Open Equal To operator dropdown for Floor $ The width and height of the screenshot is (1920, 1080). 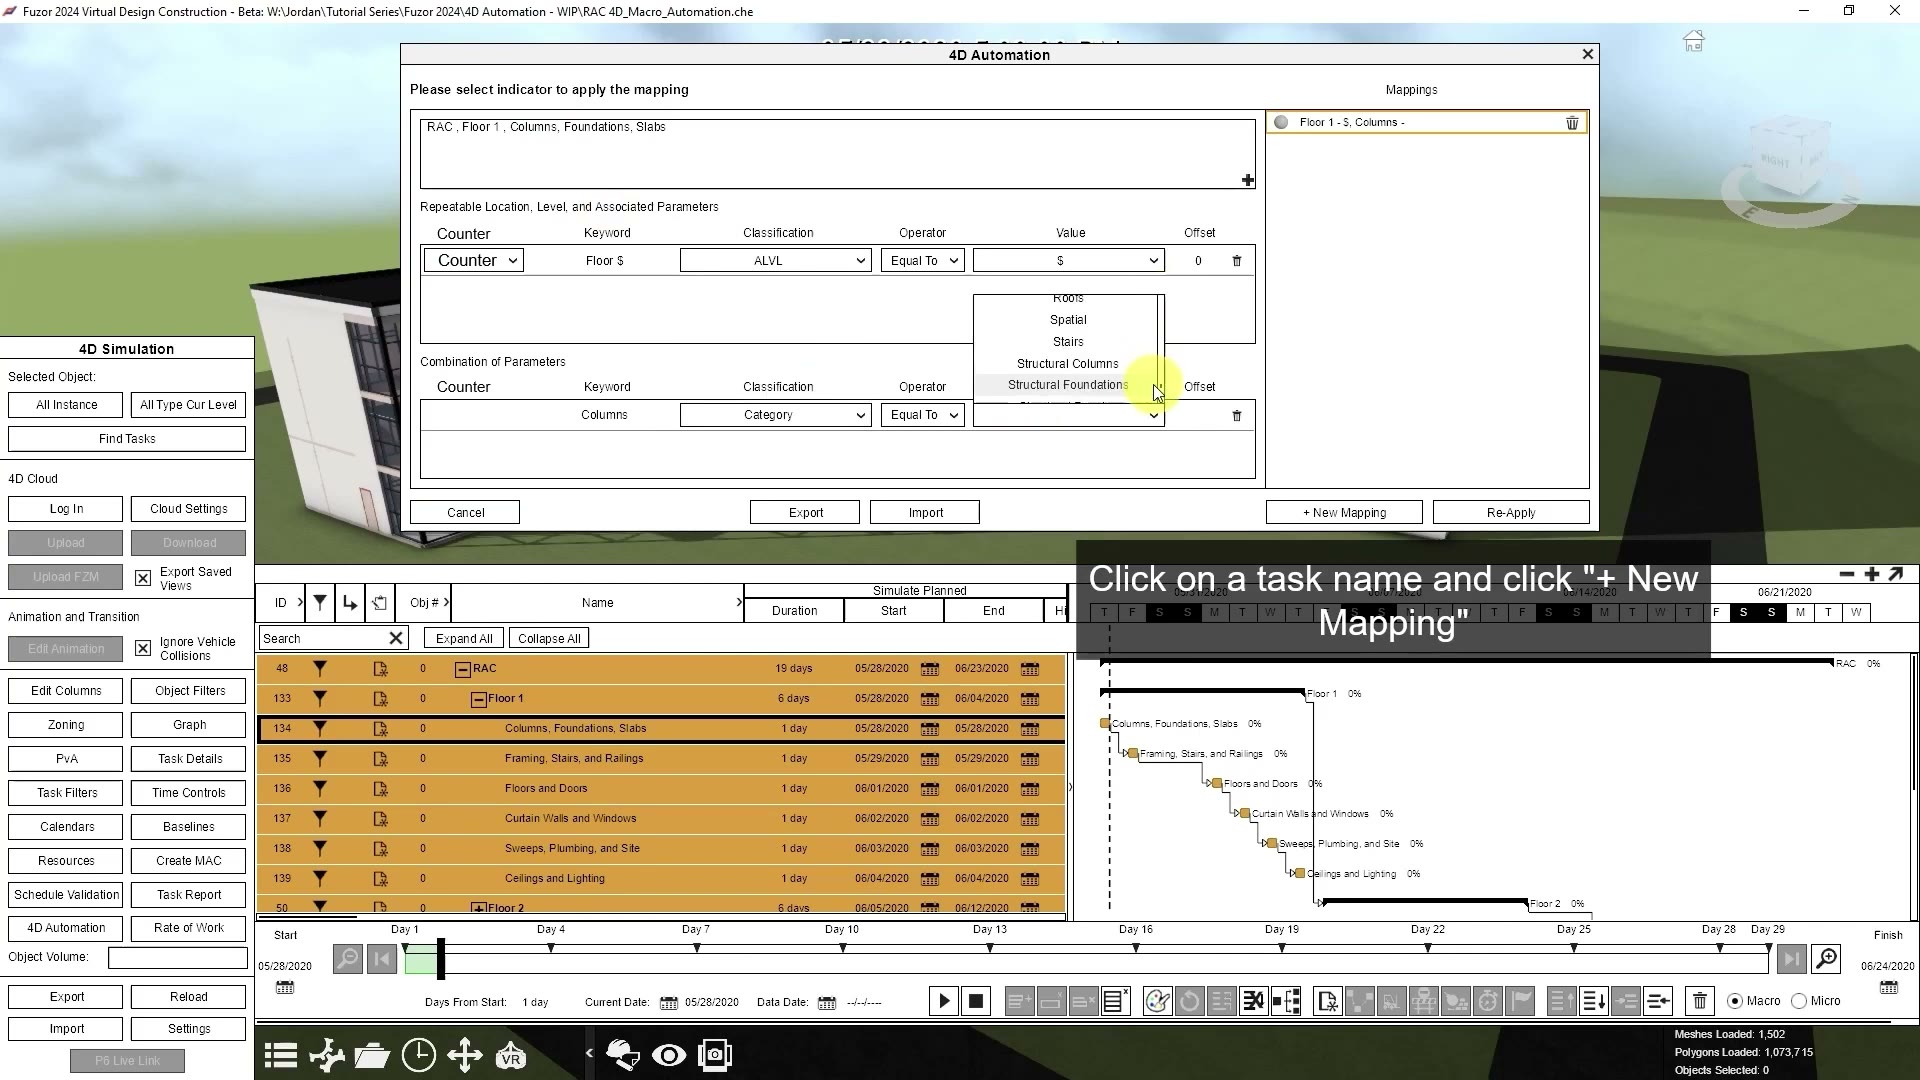click(x=922, y=261)
